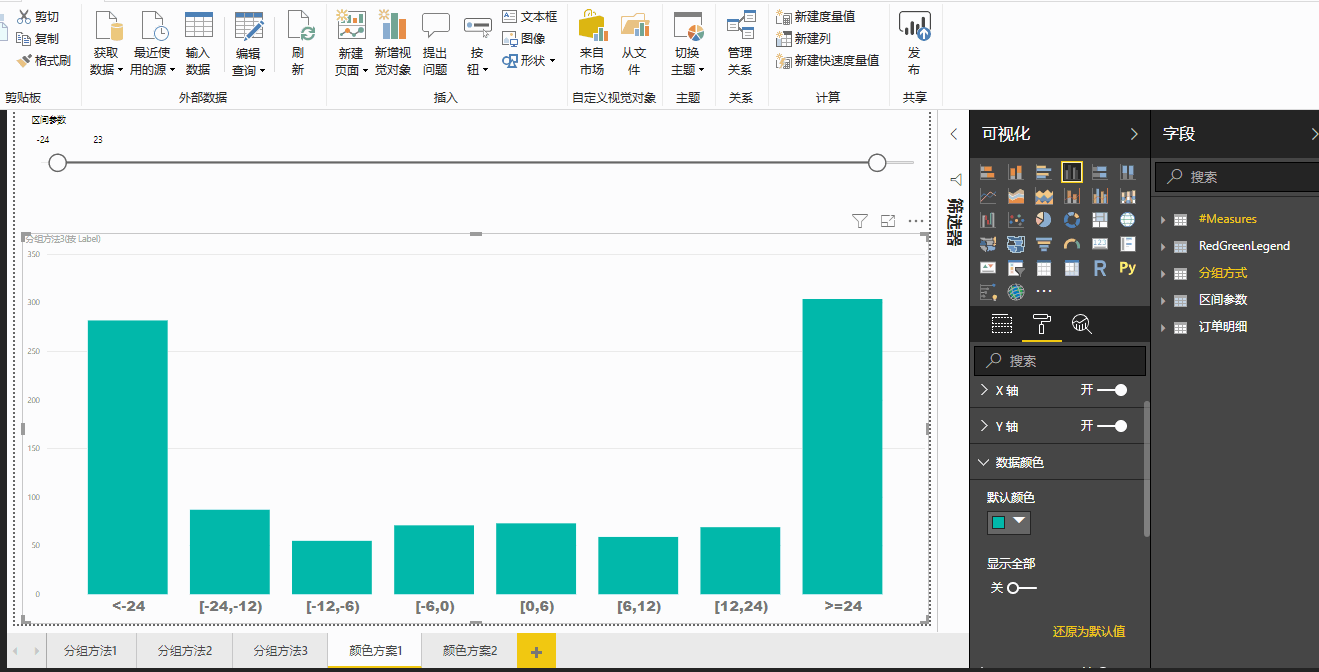Screen dimensions: 1319x672
Task: Choose the pie chart visualization
Action: pyautogui.click(x=1044, y=219)
